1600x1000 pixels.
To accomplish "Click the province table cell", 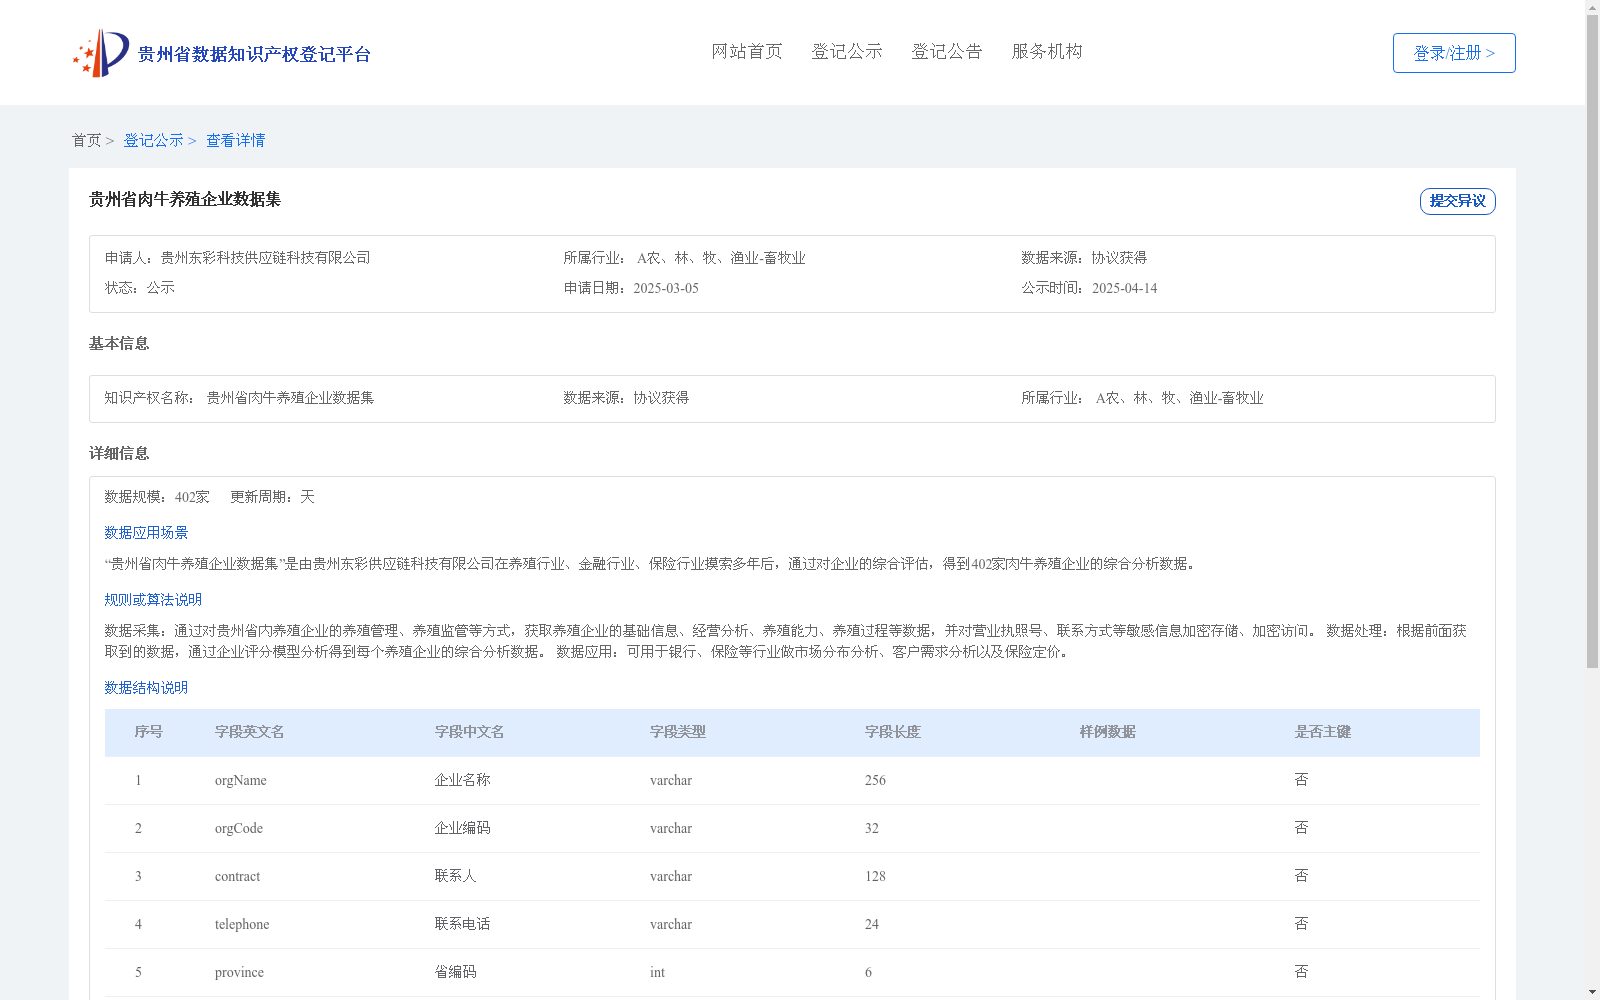I will 239,972.
